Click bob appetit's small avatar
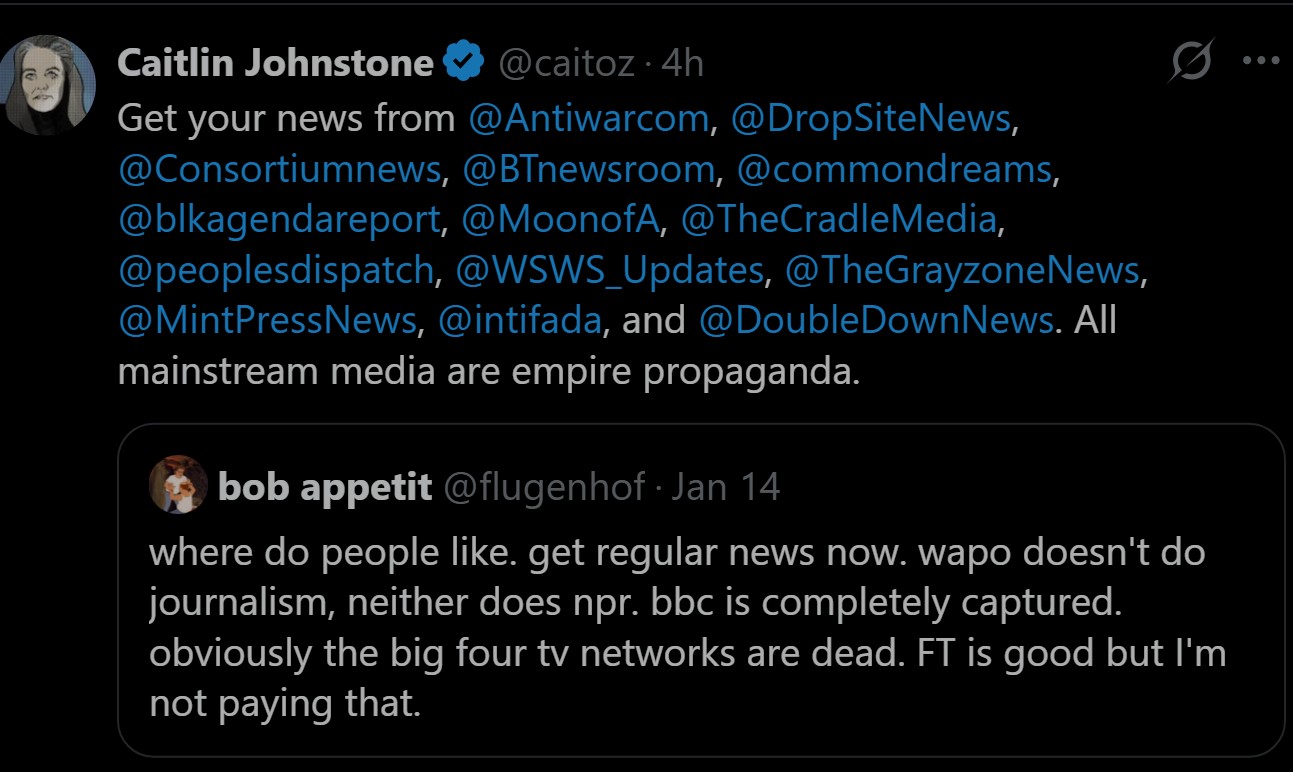 178,487
